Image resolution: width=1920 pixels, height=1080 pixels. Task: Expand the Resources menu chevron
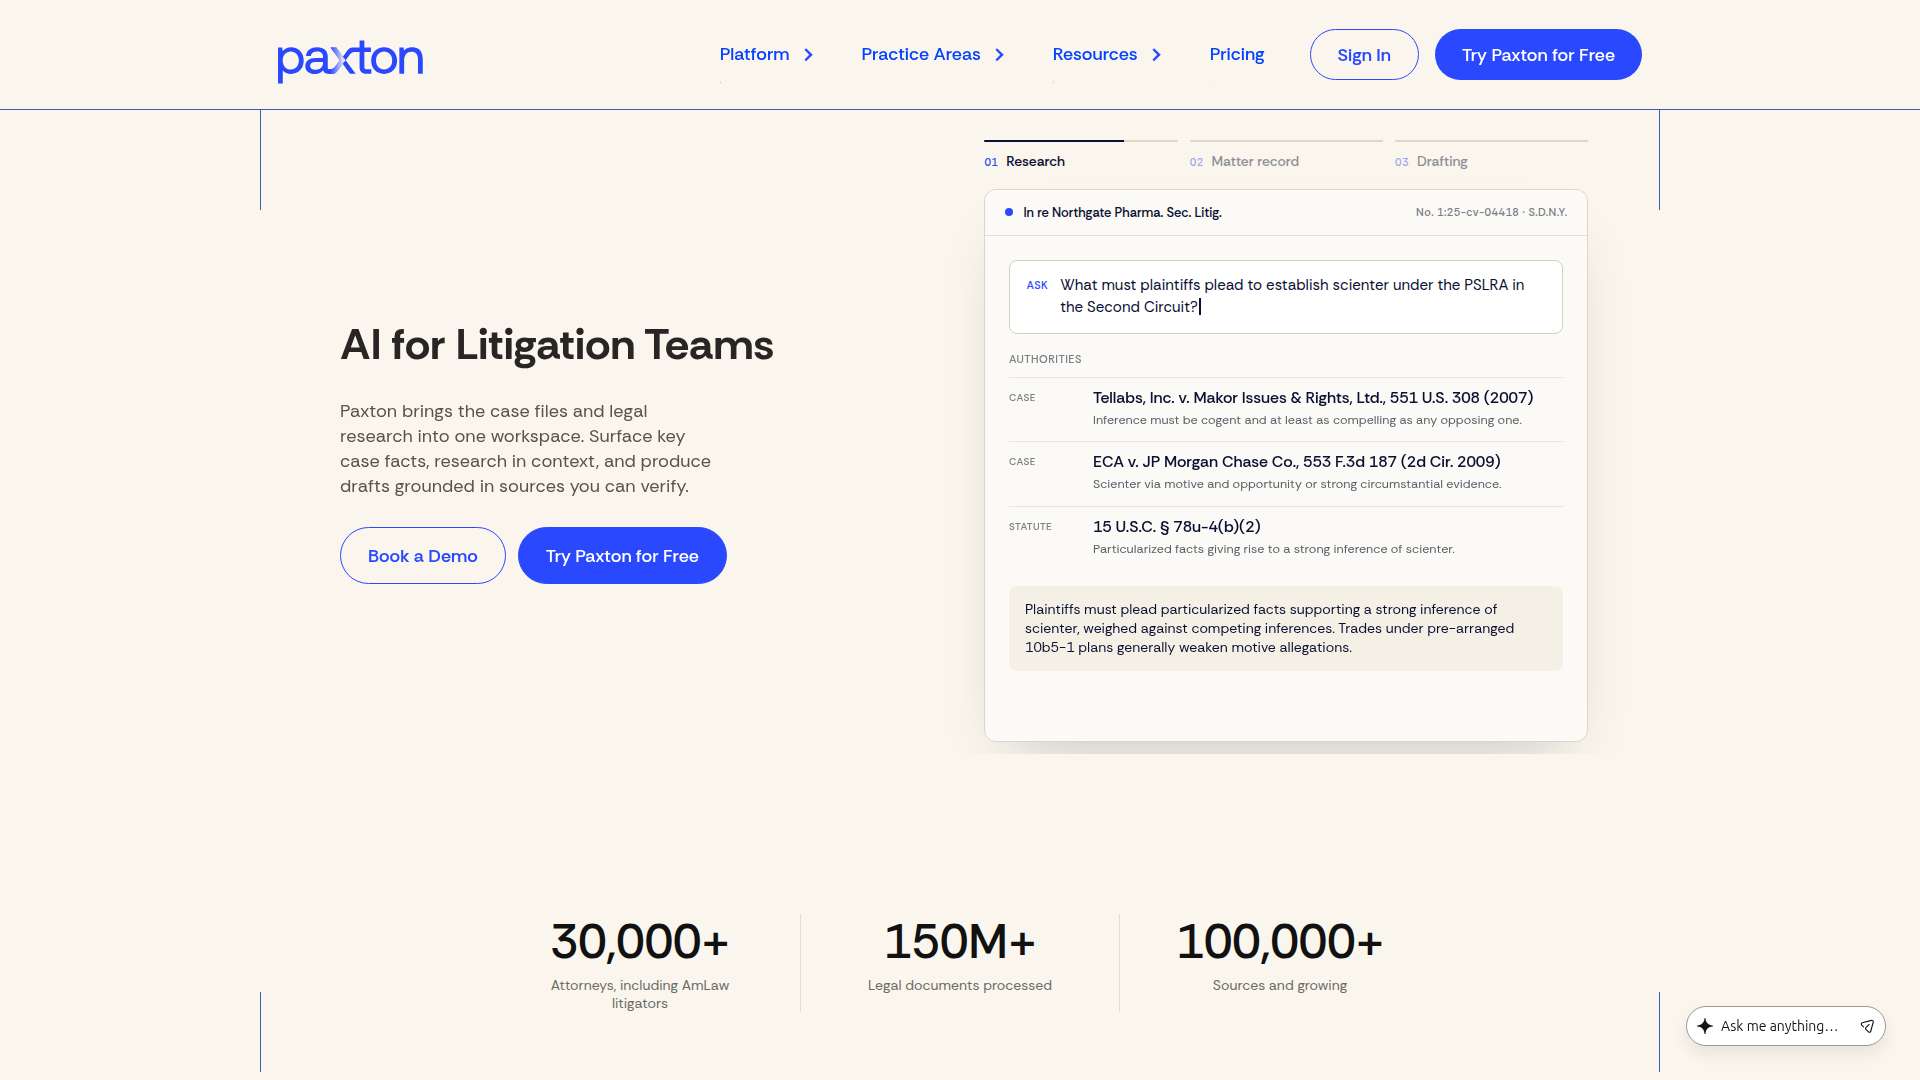click(x=1156, y=55)
